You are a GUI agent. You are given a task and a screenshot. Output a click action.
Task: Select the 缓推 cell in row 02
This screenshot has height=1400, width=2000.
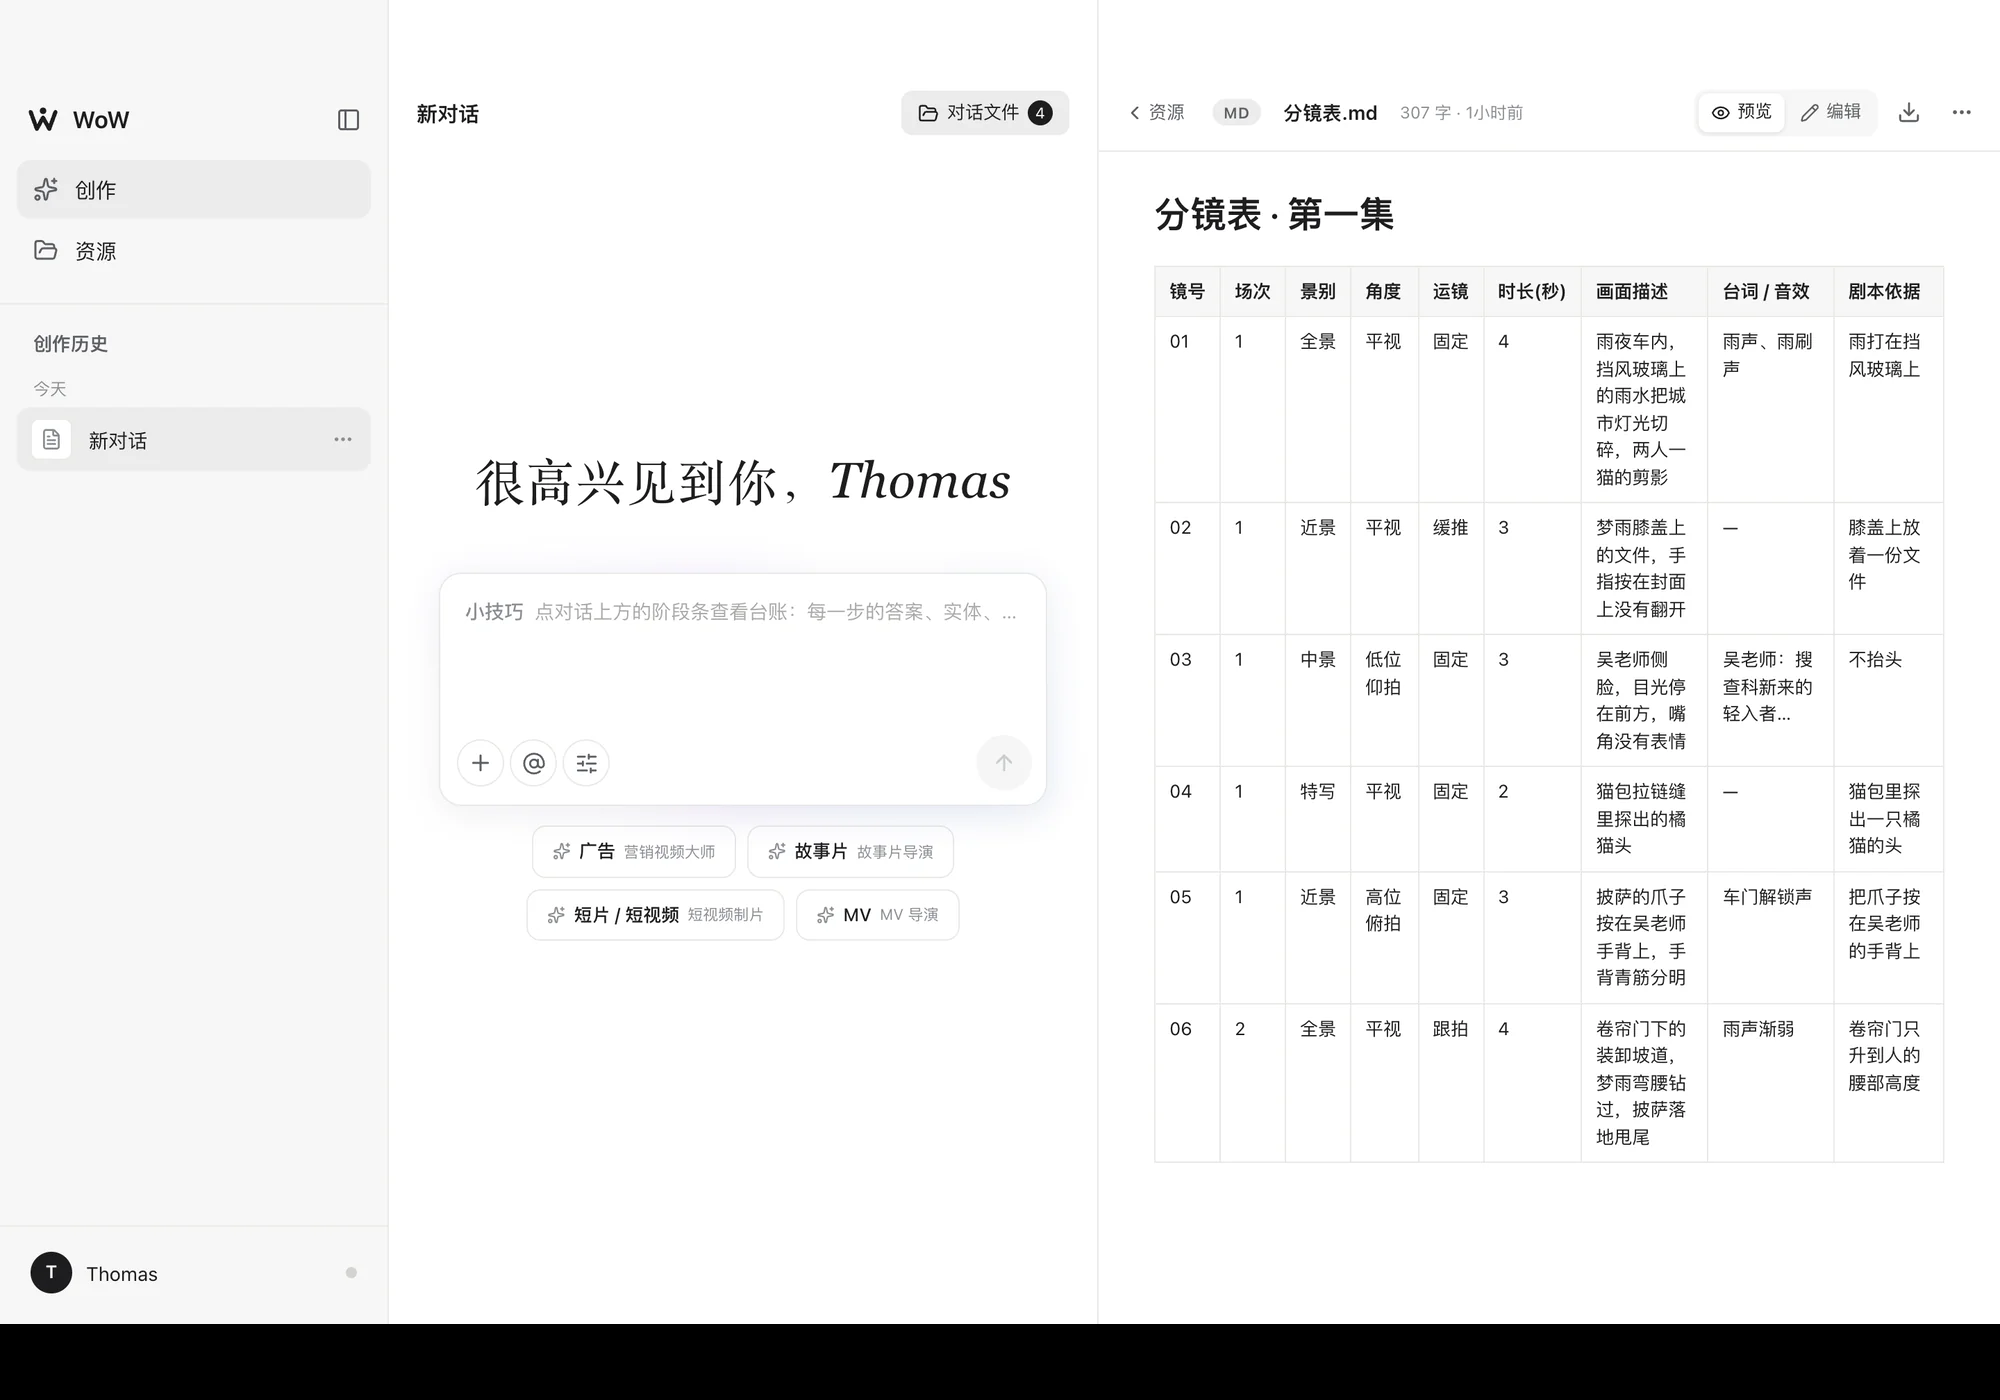[x=1451, y=568]
